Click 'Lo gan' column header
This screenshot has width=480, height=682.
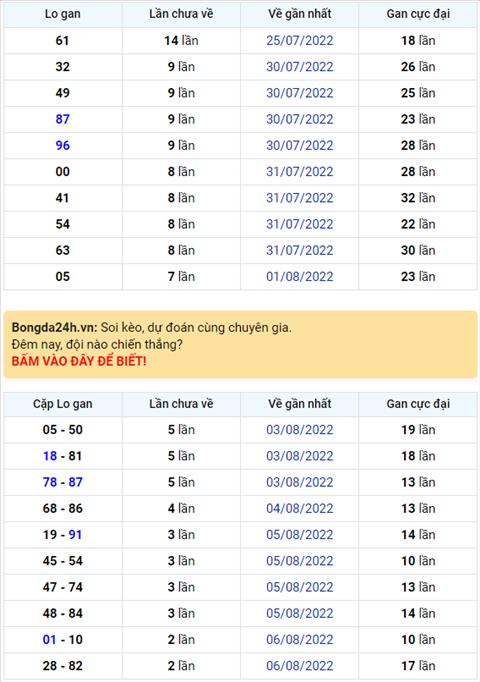(x=63, y=14)
